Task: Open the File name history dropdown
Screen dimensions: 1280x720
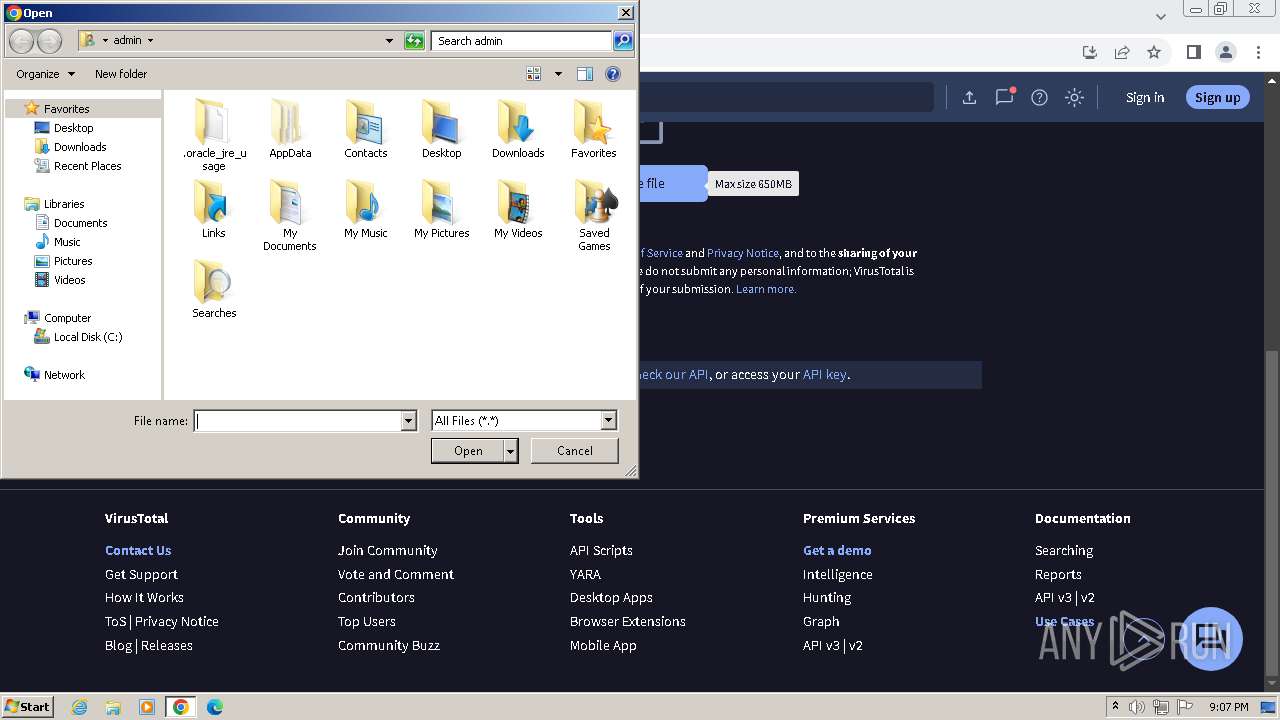Action: coord(408,421)
